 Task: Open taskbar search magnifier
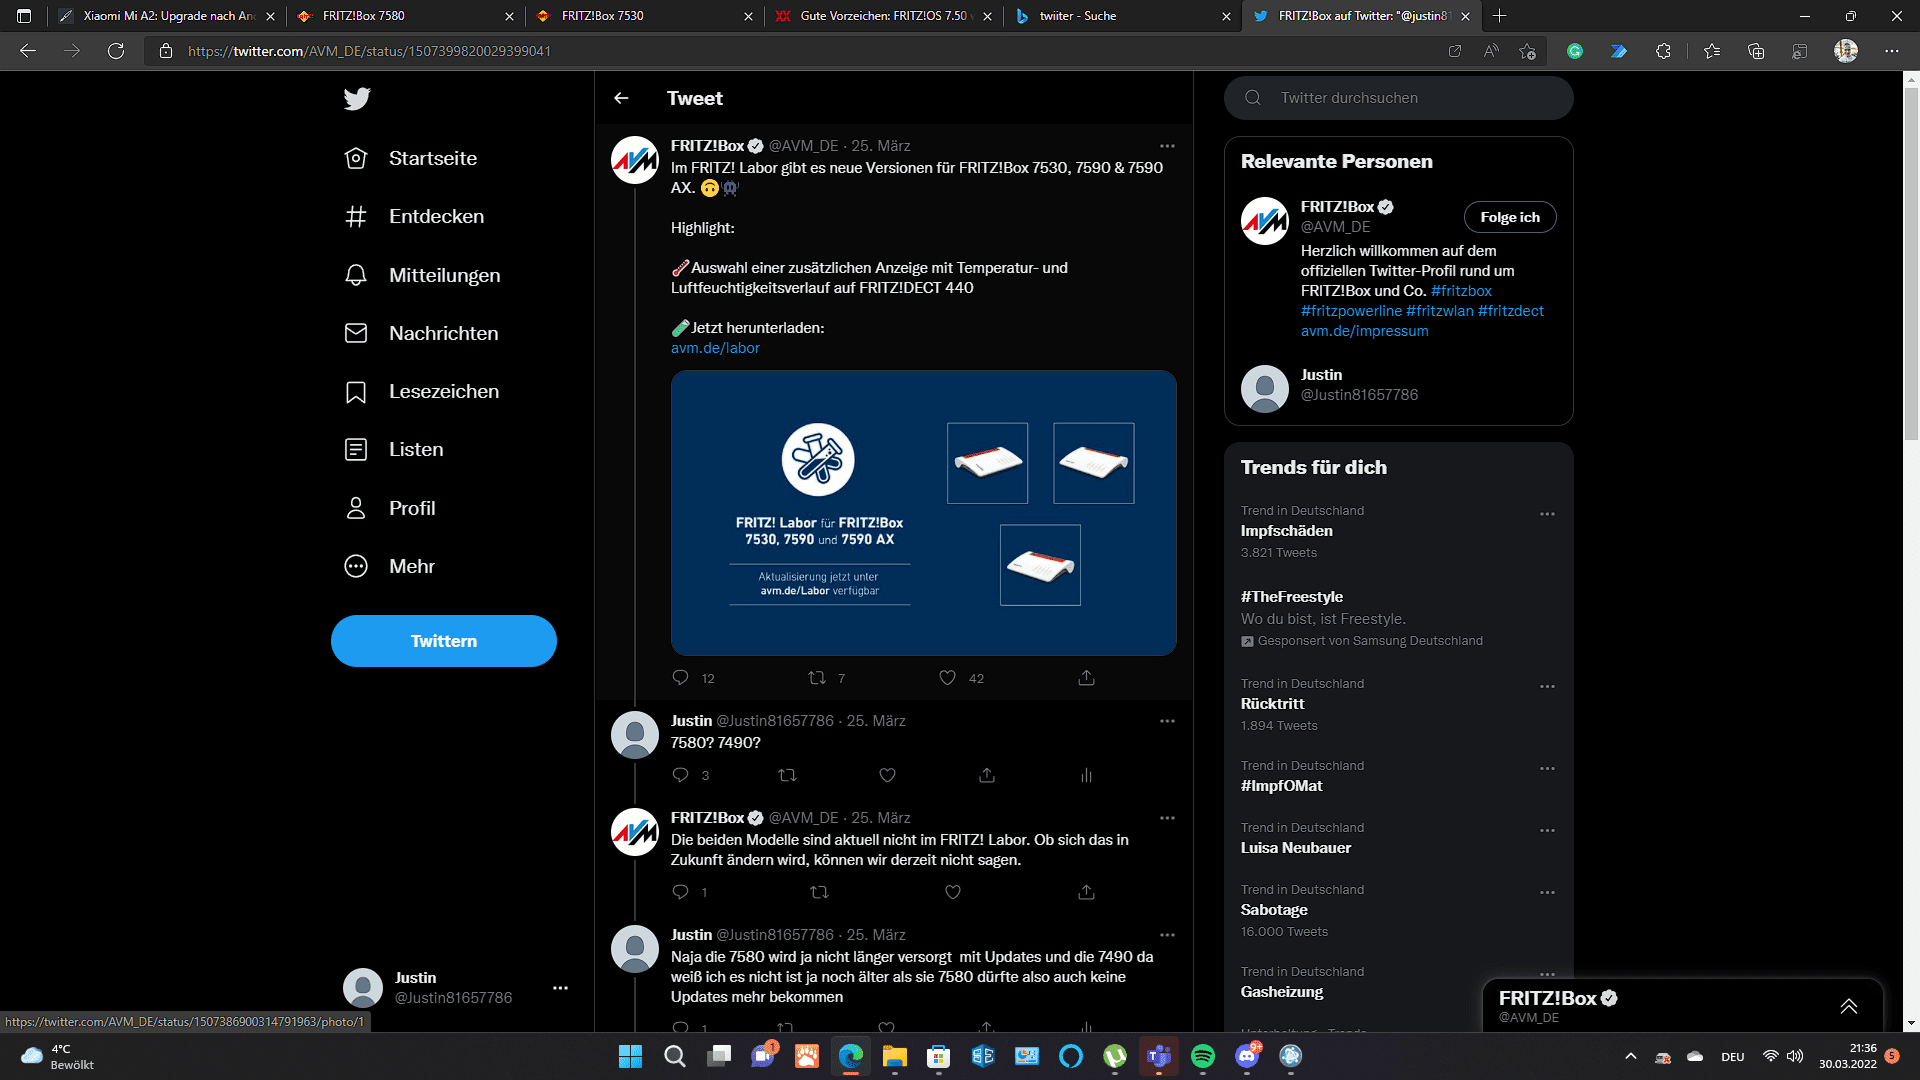point(675,1056)
